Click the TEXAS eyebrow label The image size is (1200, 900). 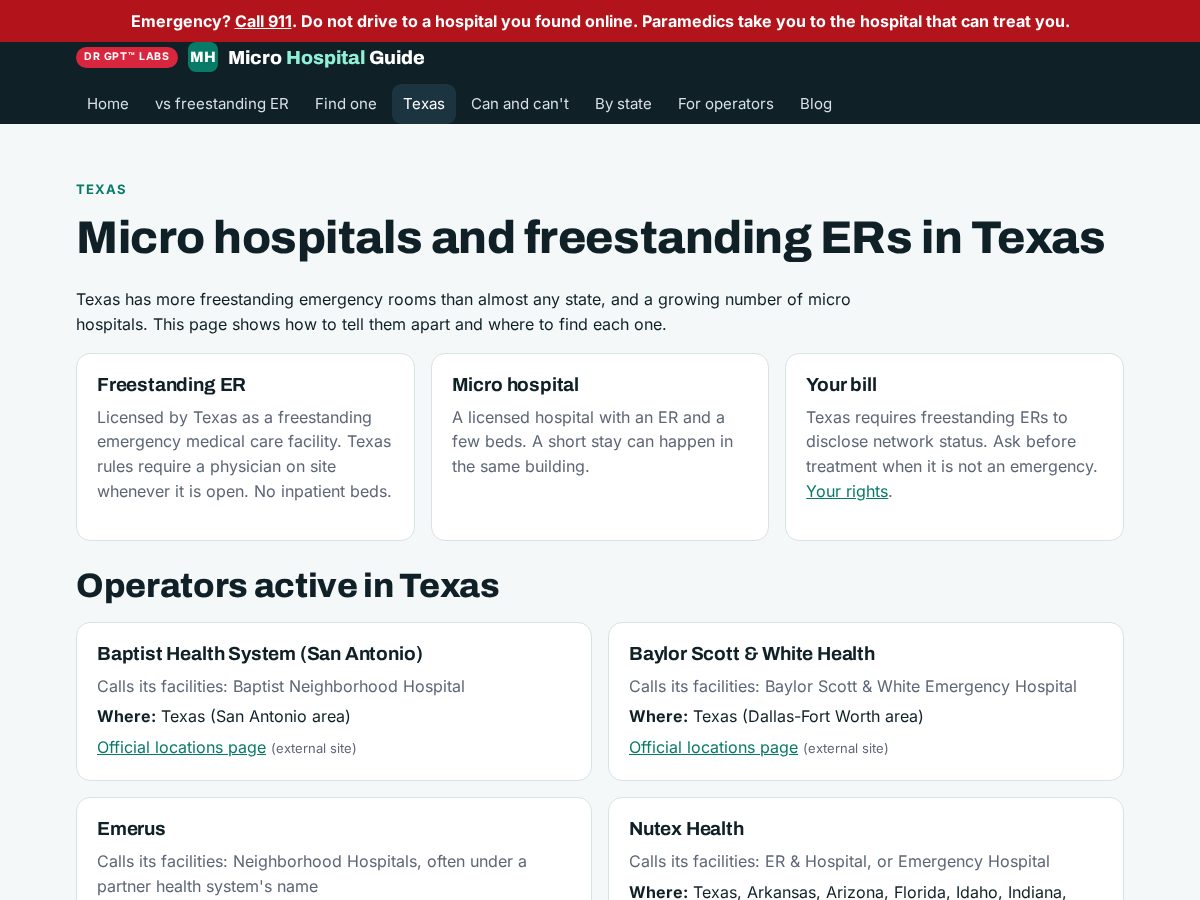click(x=101, y=189)
